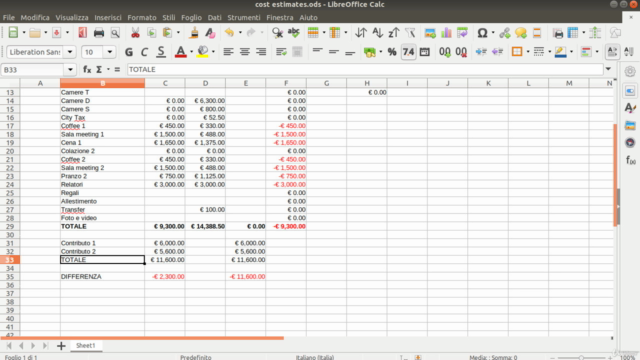This screenshot has width=640, height=360.
Task: Click the Sort descending icon
Action: pos(394,33)
